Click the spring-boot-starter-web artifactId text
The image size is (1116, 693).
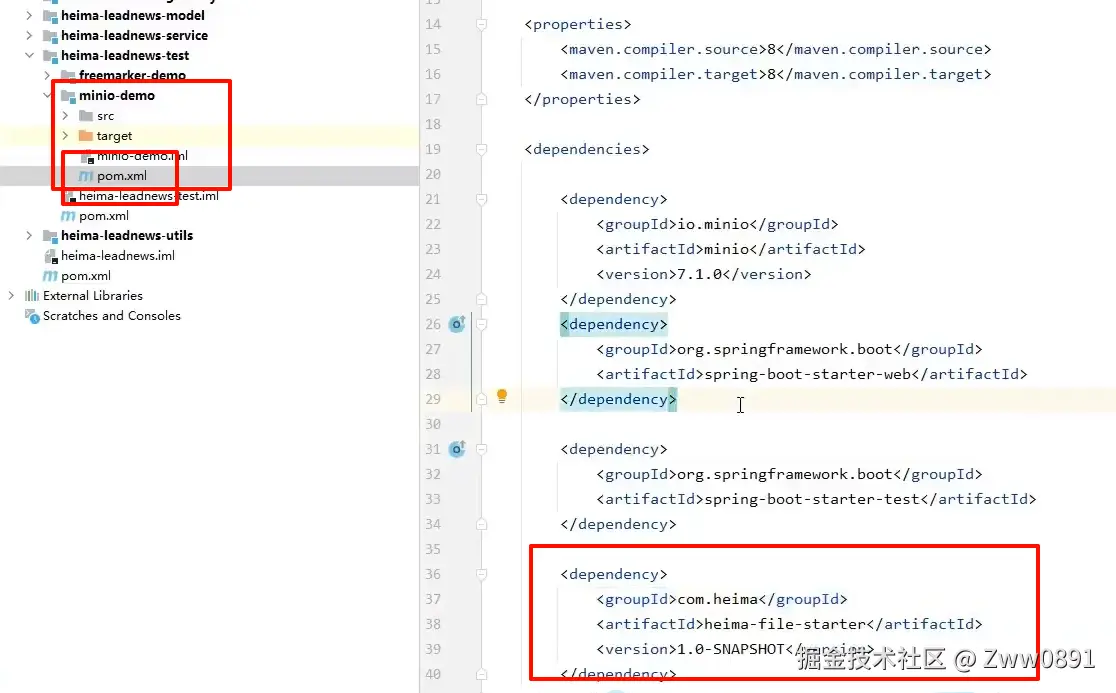pyautogui.click(x=808, y=374)
